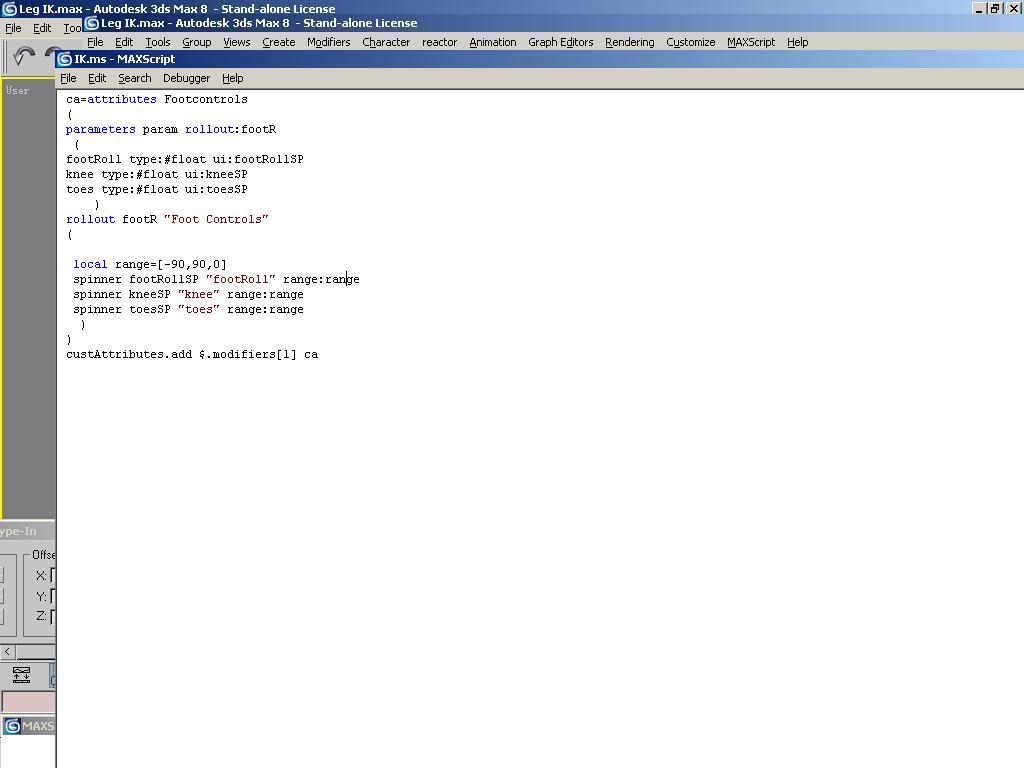Viewport: 1024px width, 768px height.
Task: Click the left scroll arrow below the Type-In panel
Action: pos(7,651)
